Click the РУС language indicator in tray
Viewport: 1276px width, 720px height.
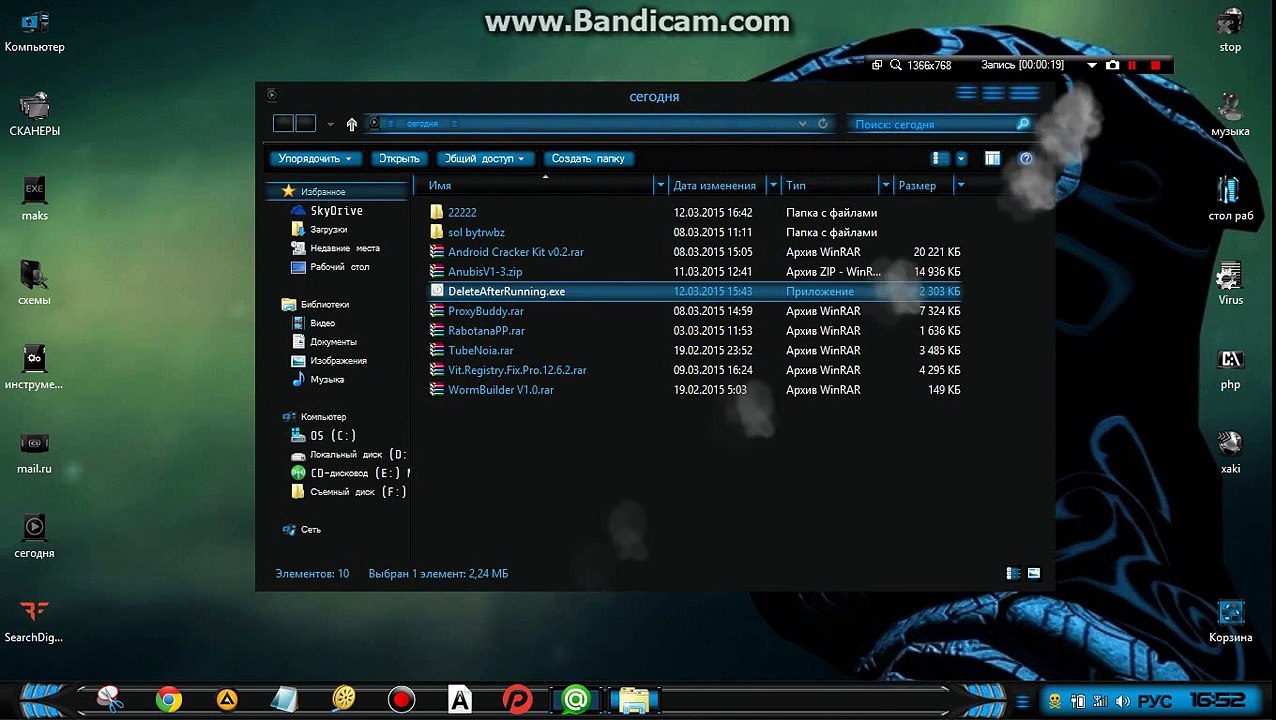[x=1156, y=701]
